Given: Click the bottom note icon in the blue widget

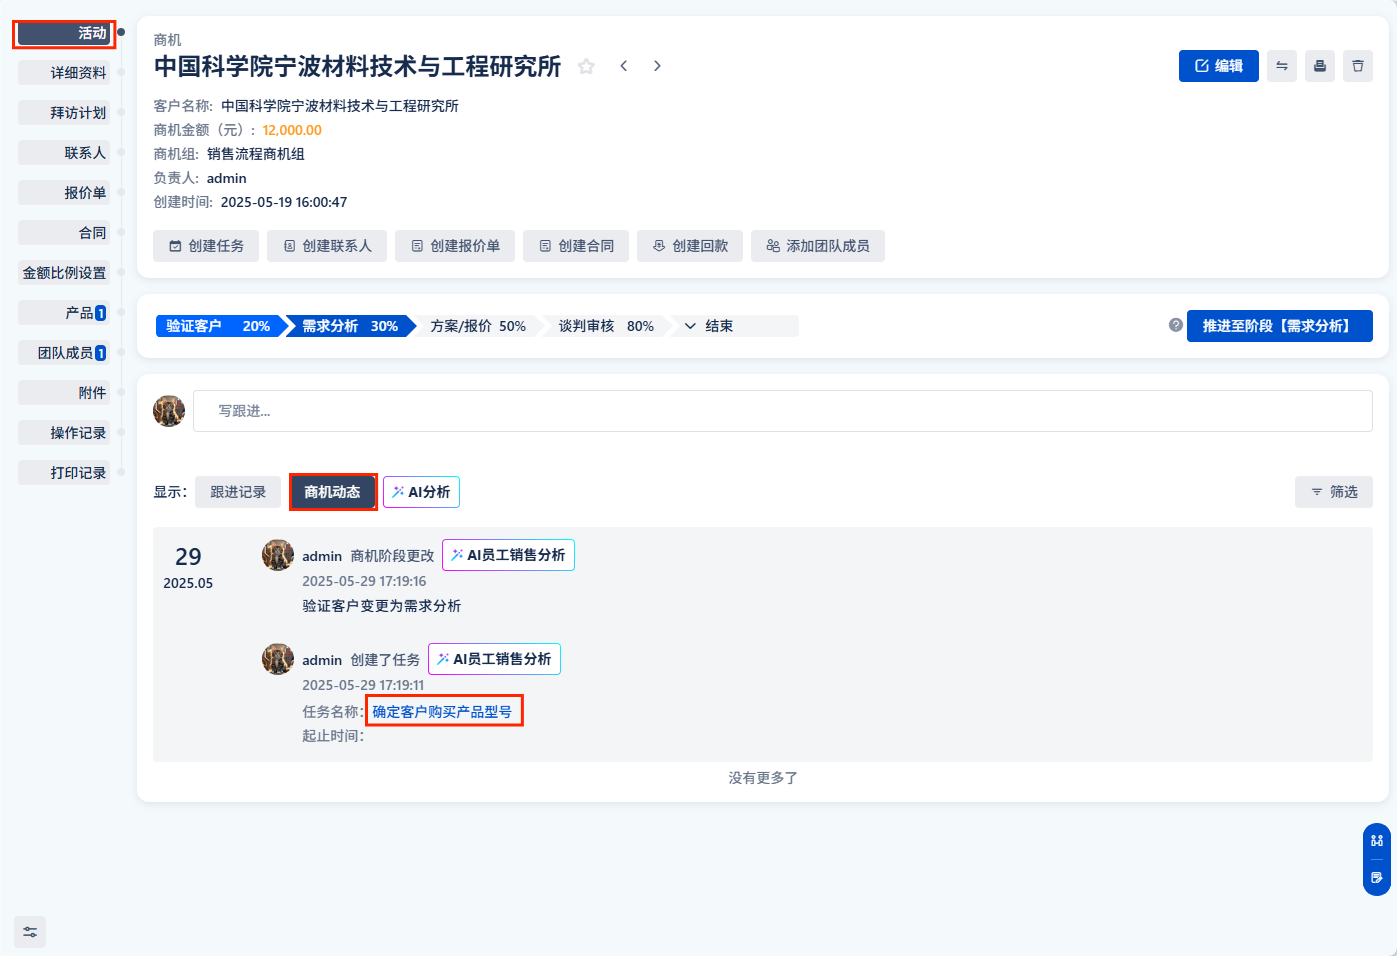Looking at the screenshot, I should pyautogui.click(x=1377, y=878).
